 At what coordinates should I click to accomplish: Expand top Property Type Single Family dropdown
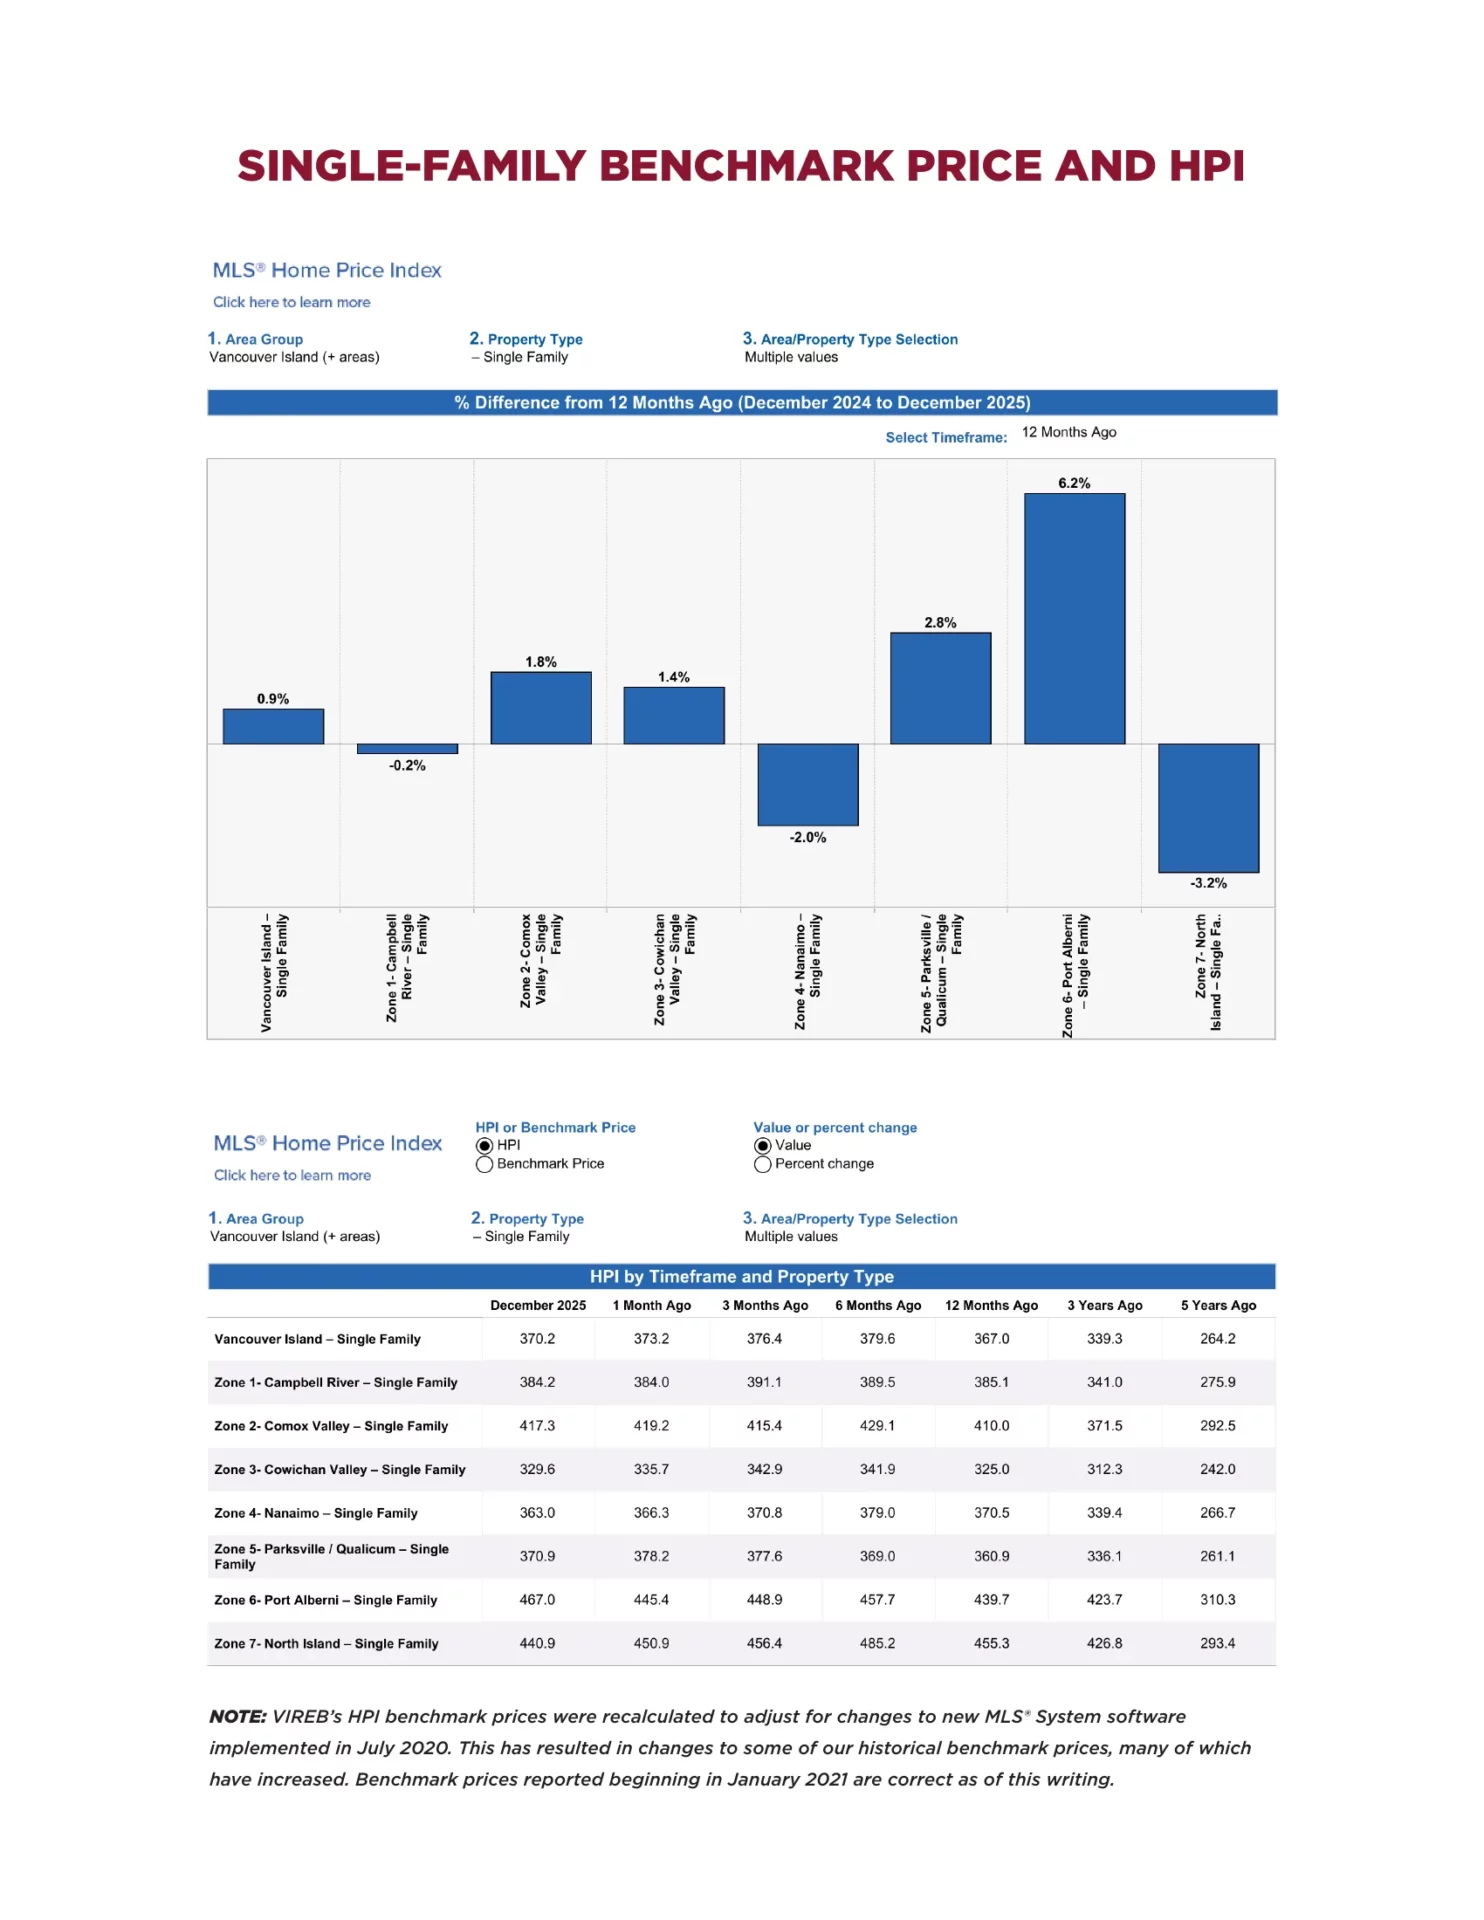[x=525, y=357]
